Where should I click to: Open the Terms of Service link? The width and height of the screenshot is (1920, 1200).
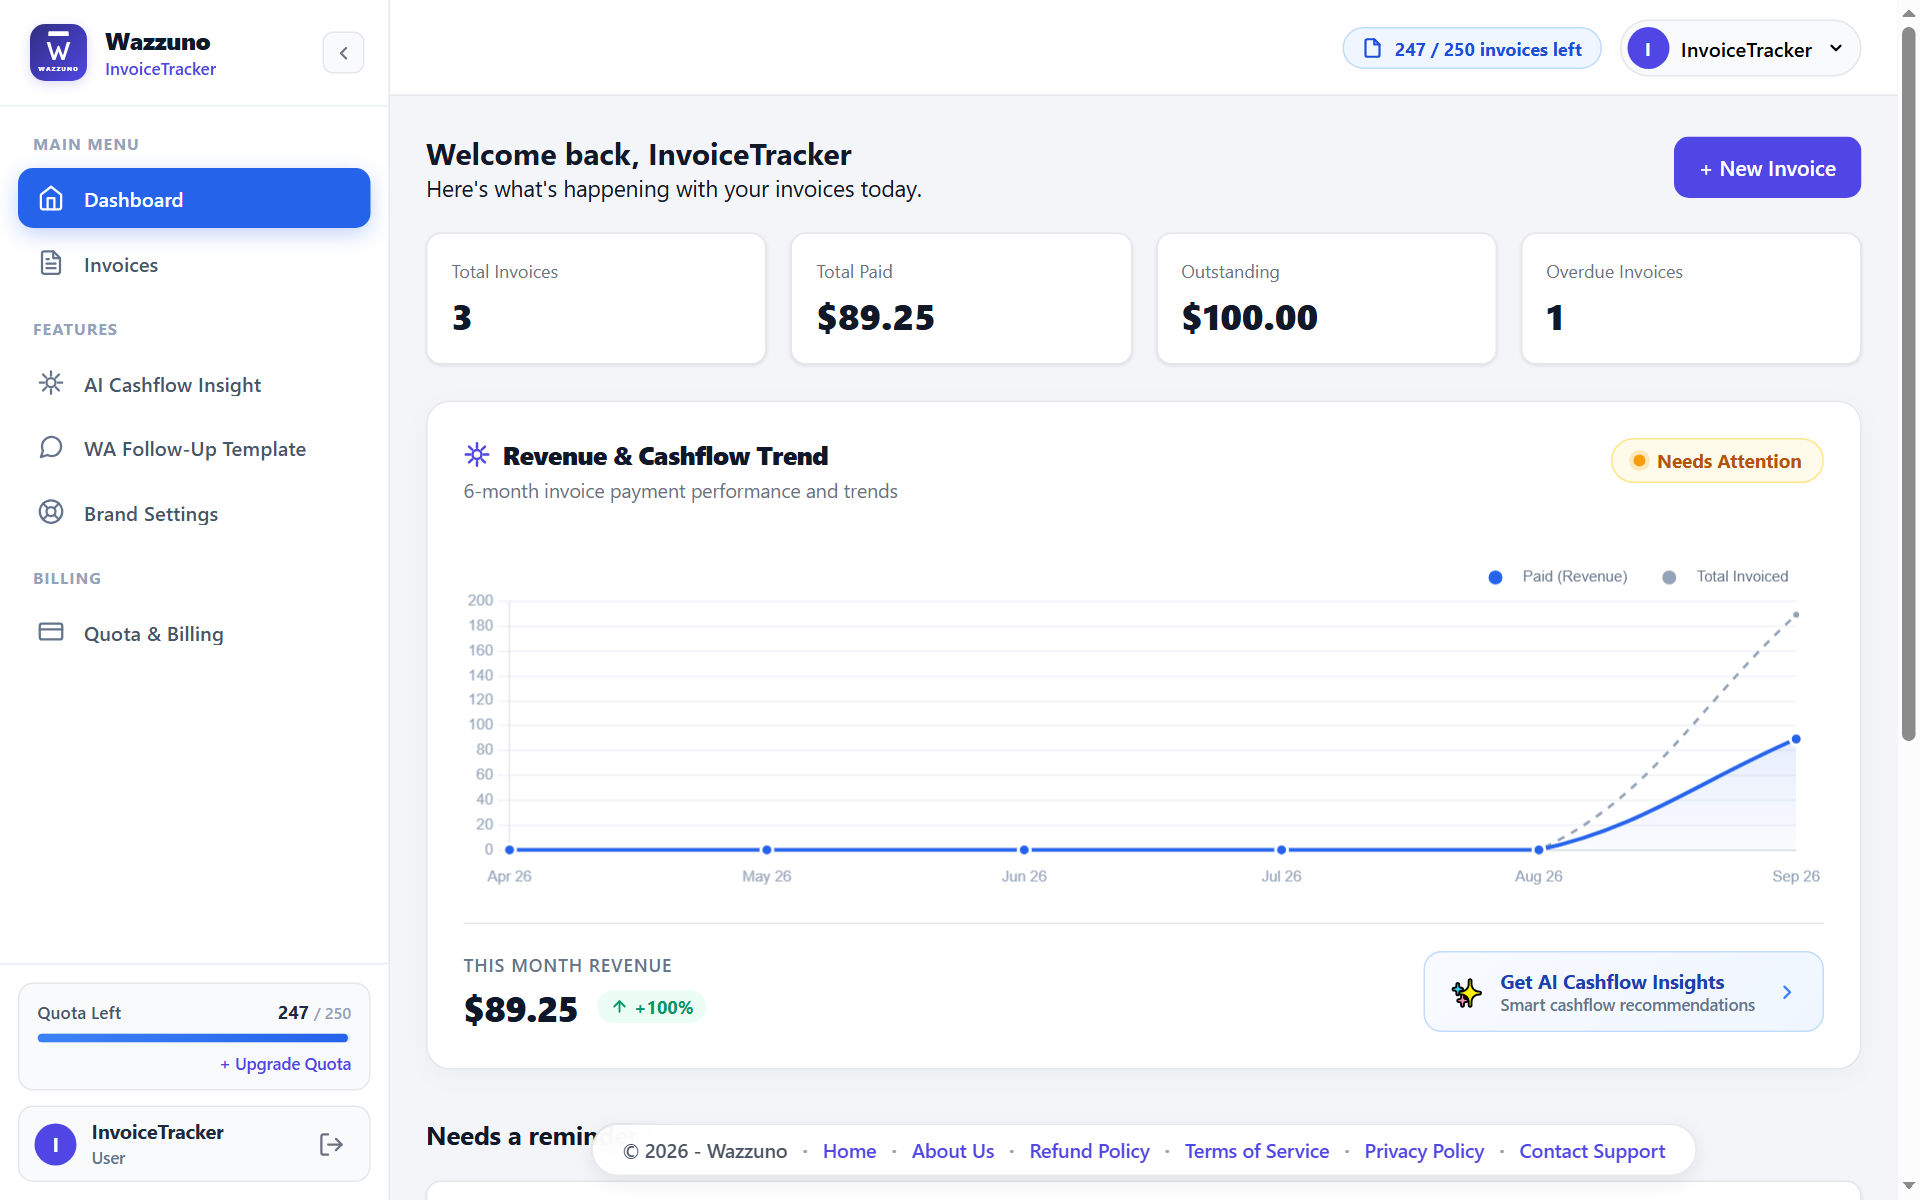tap(1257, 1151)
